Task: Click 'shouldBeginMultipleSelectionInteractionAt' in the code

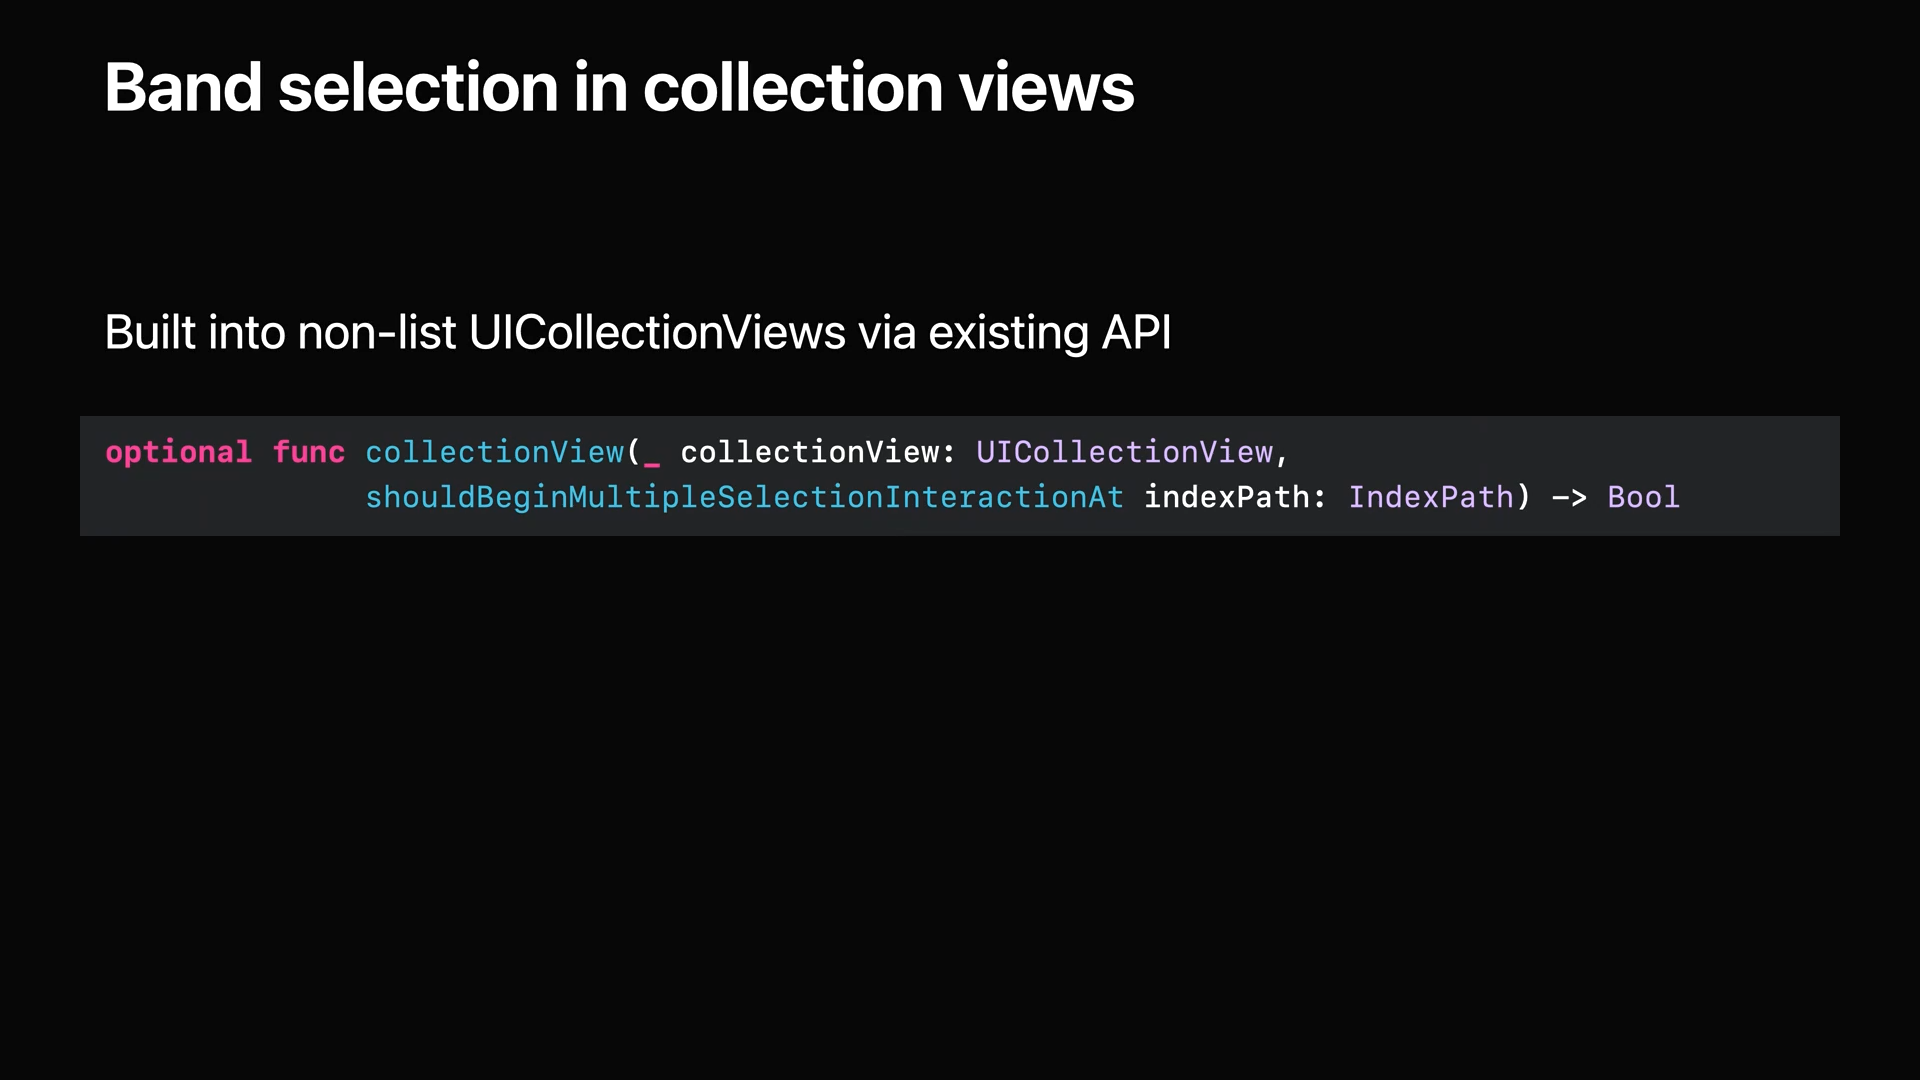Action: 744,497
